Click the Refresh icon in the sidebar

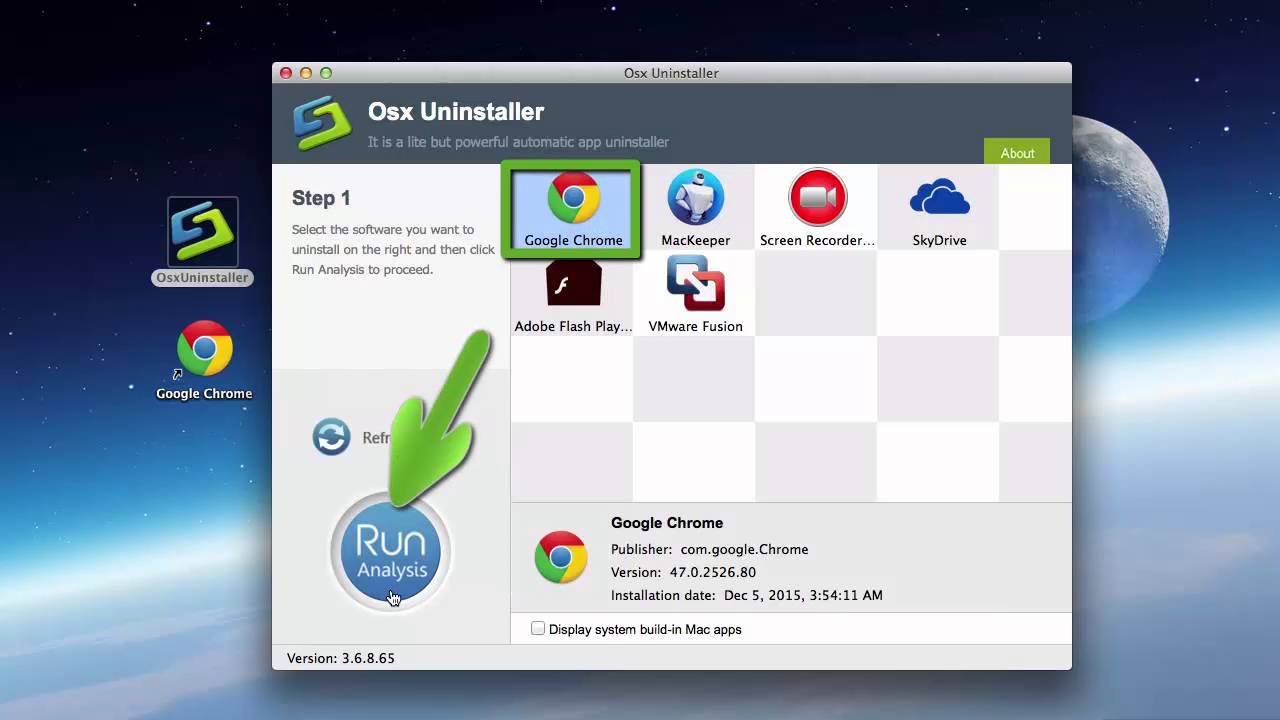(331, 437)
